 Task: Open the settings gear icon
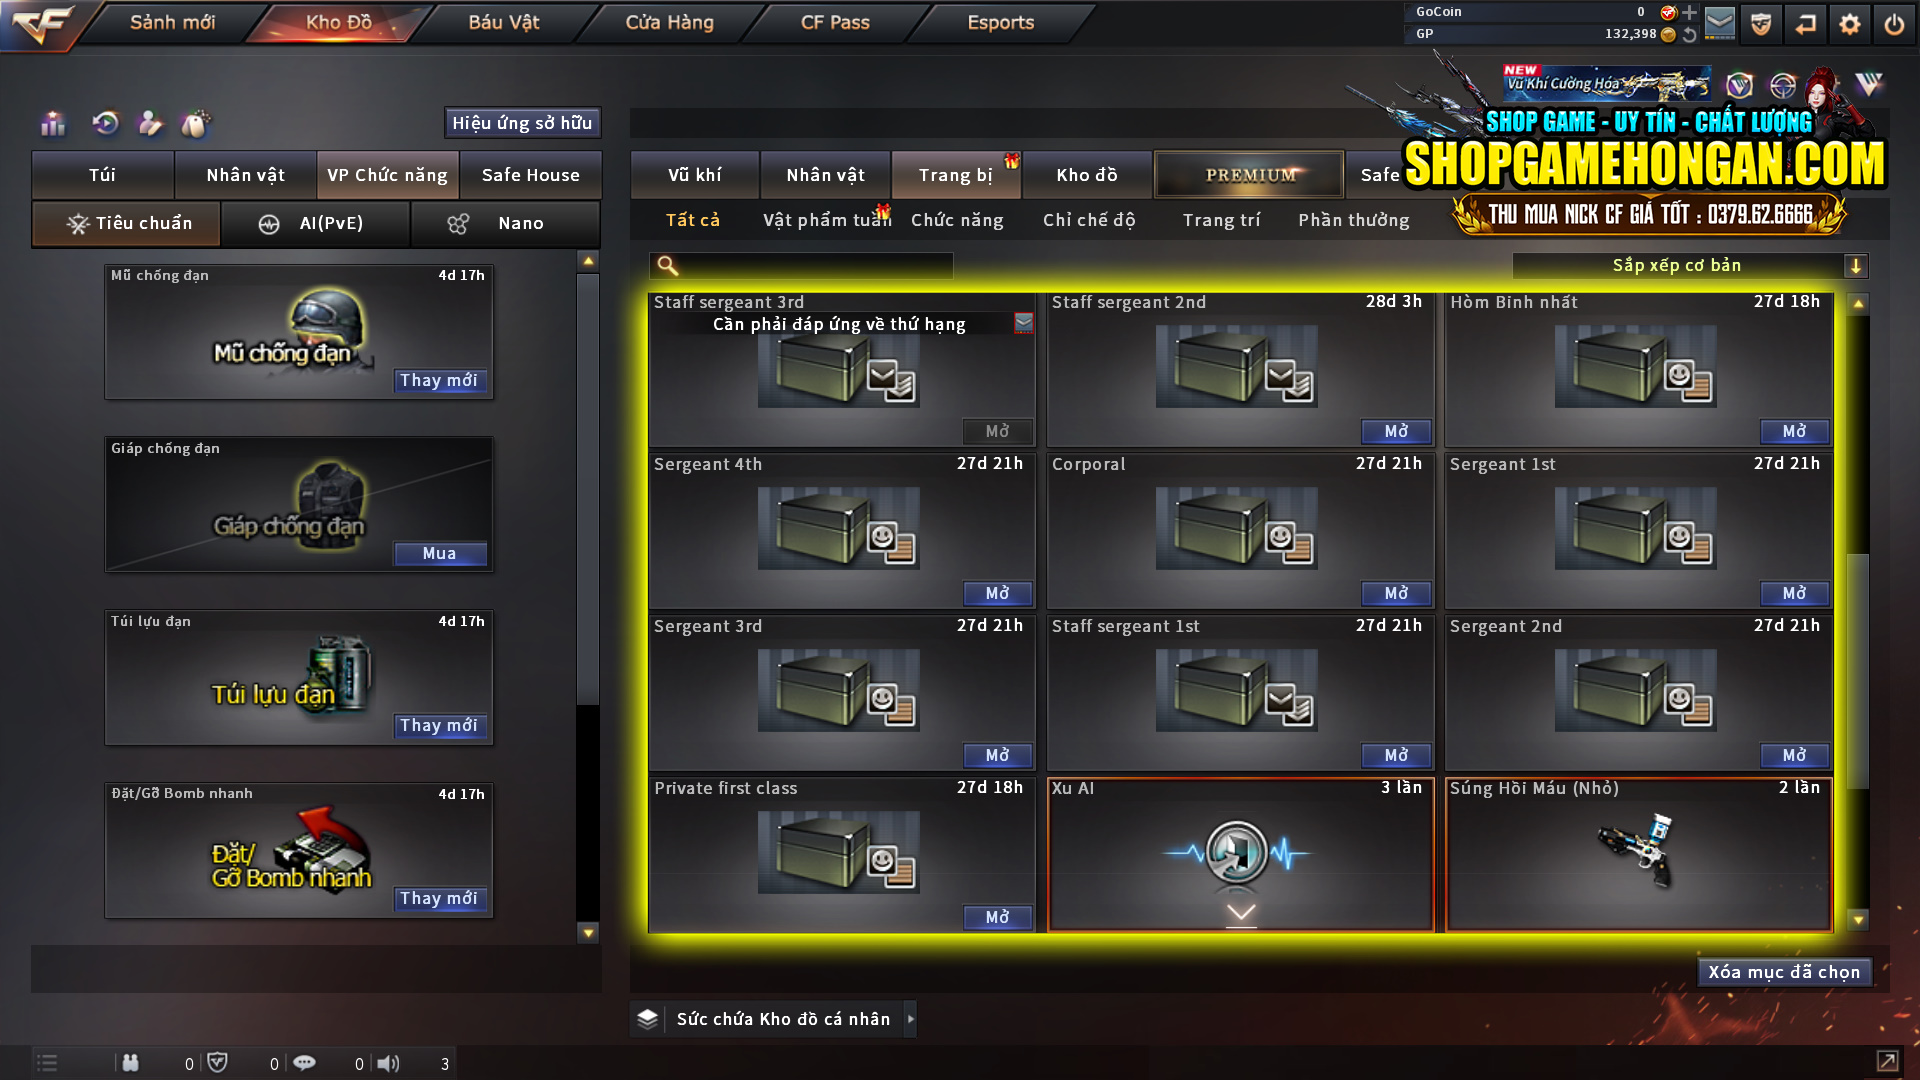(1849, 24)
